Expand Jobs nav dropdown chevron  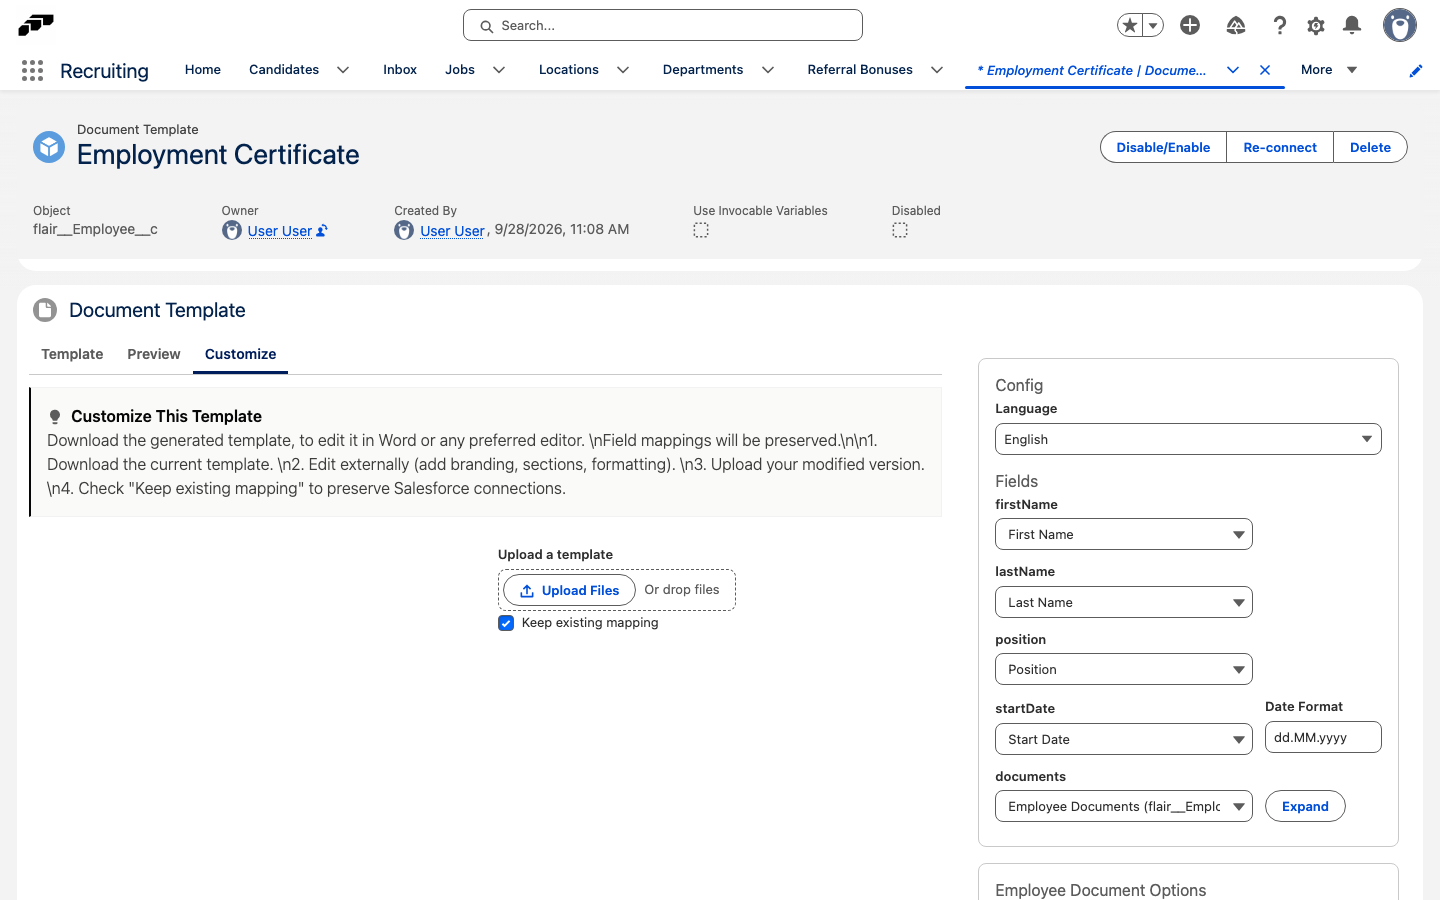coord(499,70)
